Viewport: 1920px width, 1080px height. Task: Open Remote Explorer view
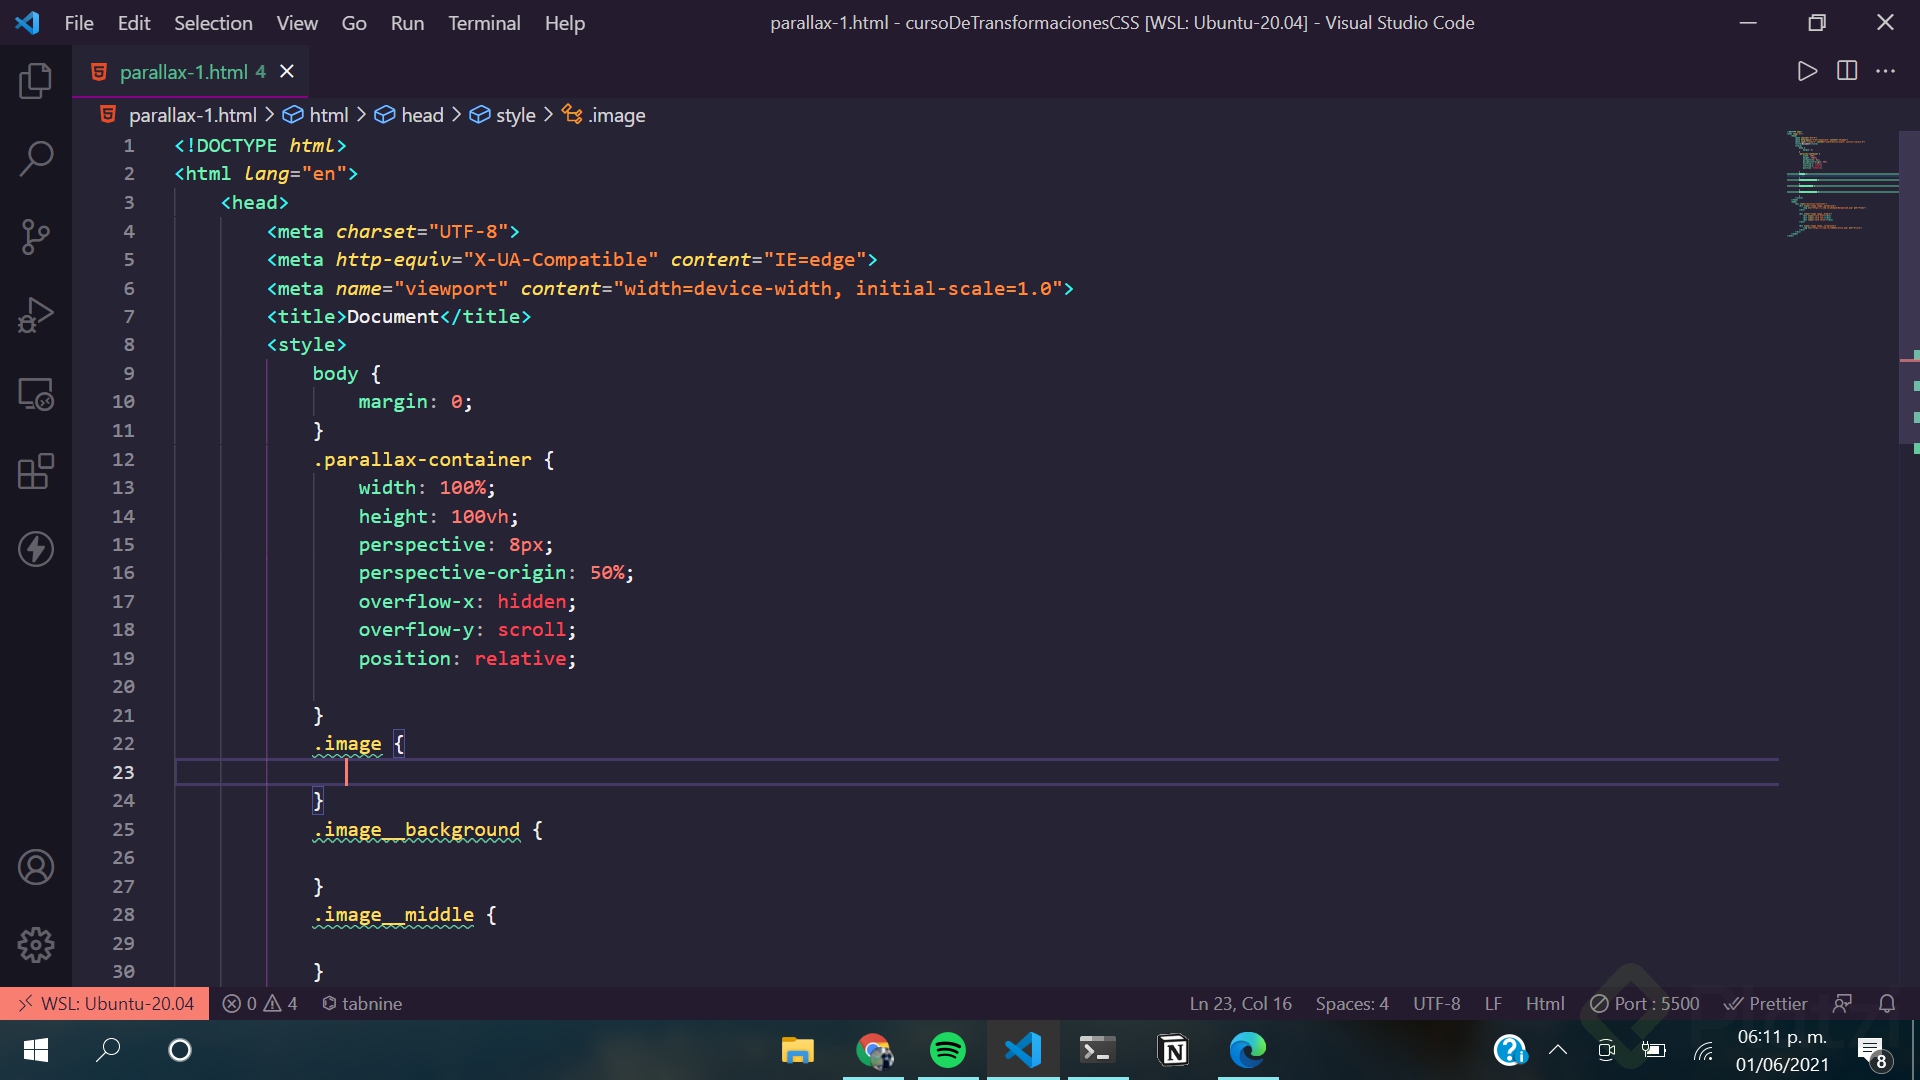point(36,394)
